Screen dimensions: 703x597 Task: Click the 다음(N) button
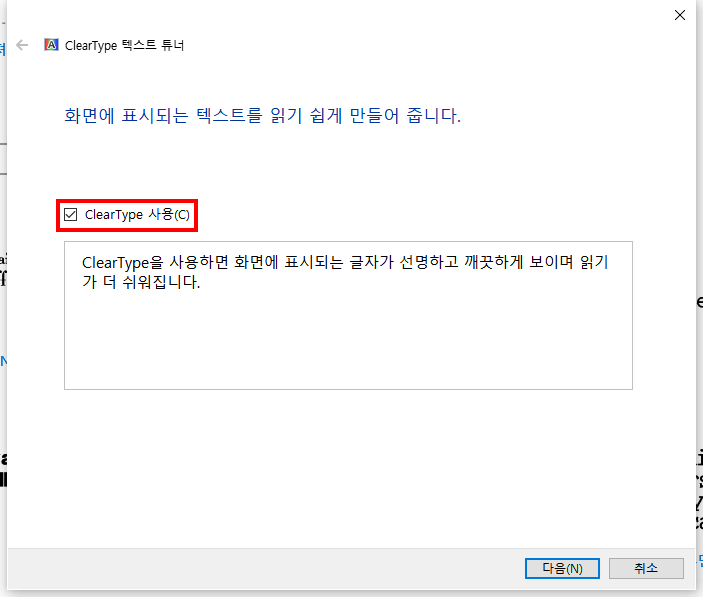pyautogui.click(x=562, y=568)
